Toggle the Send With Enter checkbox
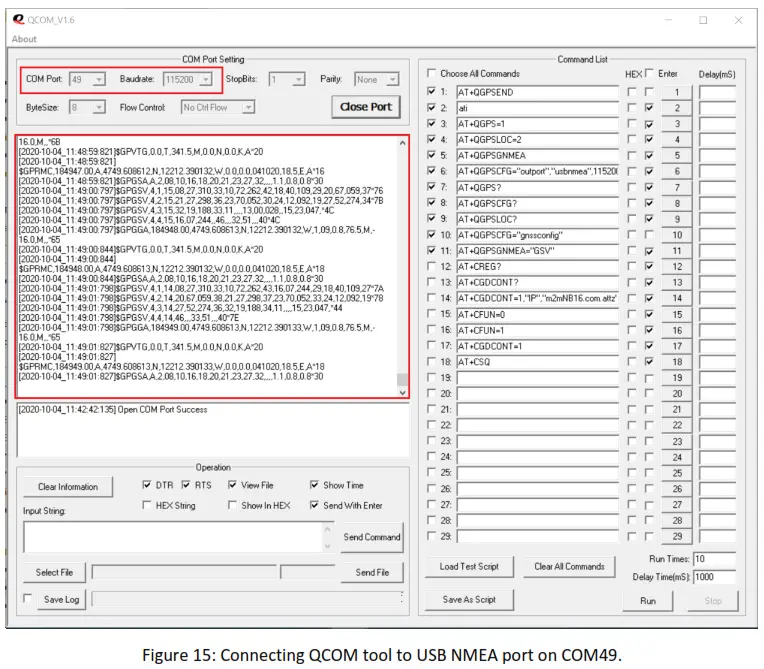Screen dimensions: 764x669 [314, 505]
